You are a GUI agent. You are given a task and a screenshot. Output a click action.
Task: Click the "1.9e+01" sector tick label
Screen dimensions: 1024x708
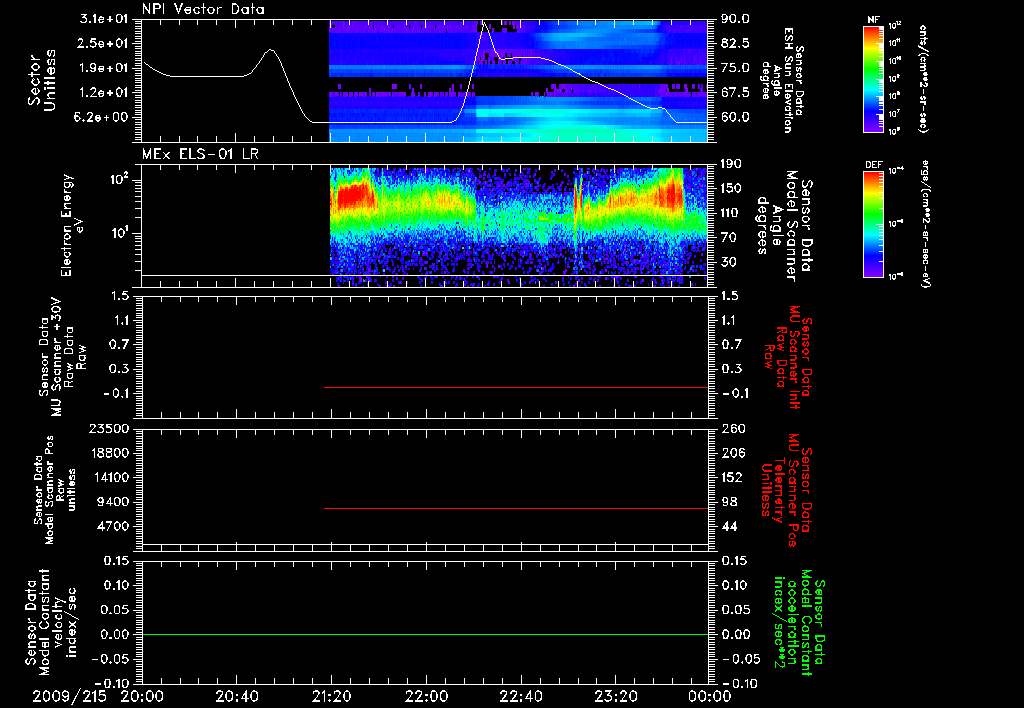click(104, 68)
